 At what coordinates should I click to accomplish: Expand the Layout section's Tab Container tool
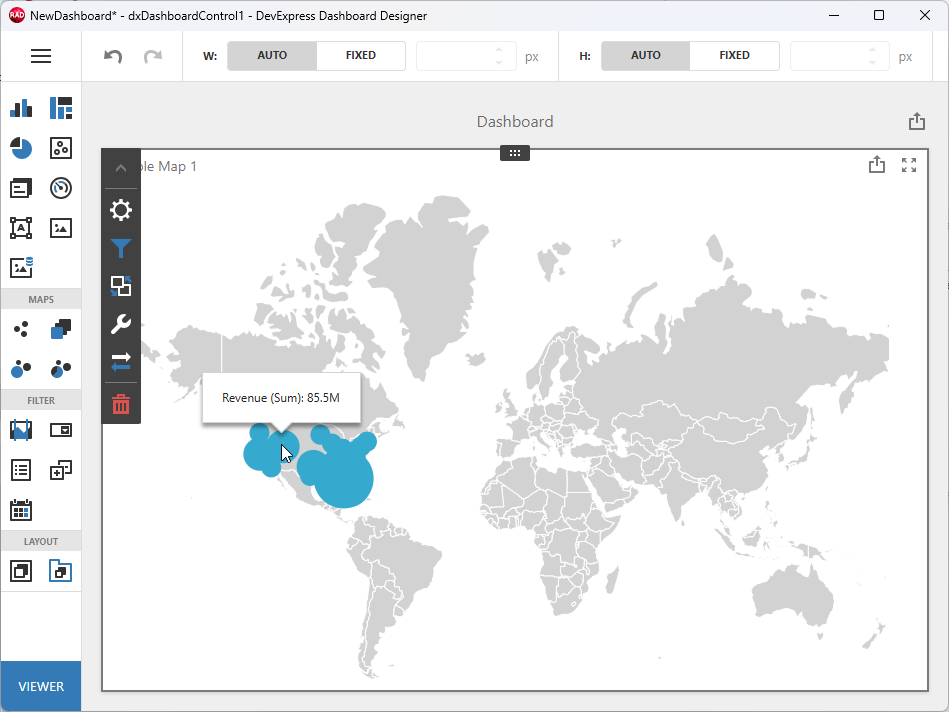60,570
